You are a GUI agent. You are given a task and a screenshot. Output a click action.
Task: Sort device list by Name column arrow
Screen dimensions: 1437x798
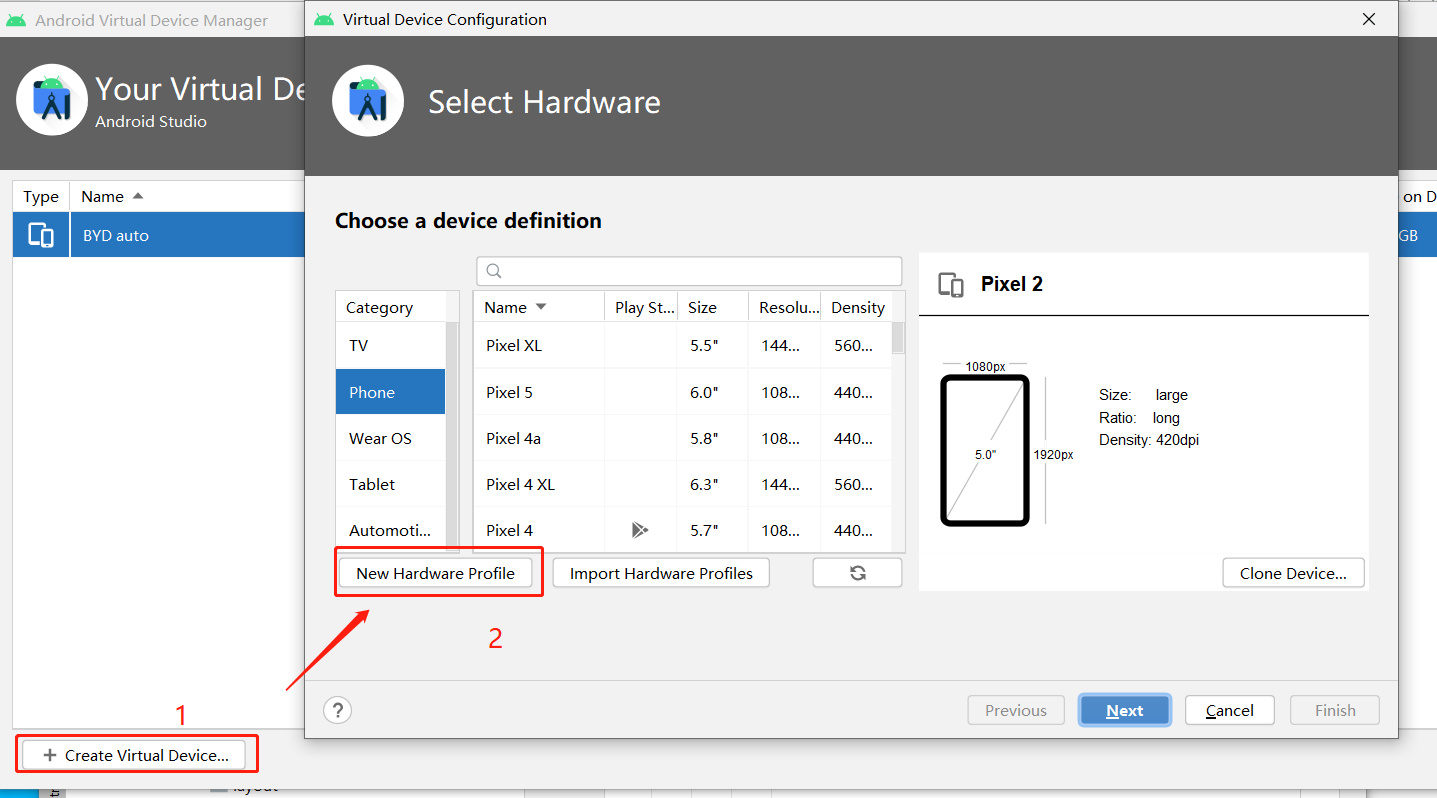(541, 307)
